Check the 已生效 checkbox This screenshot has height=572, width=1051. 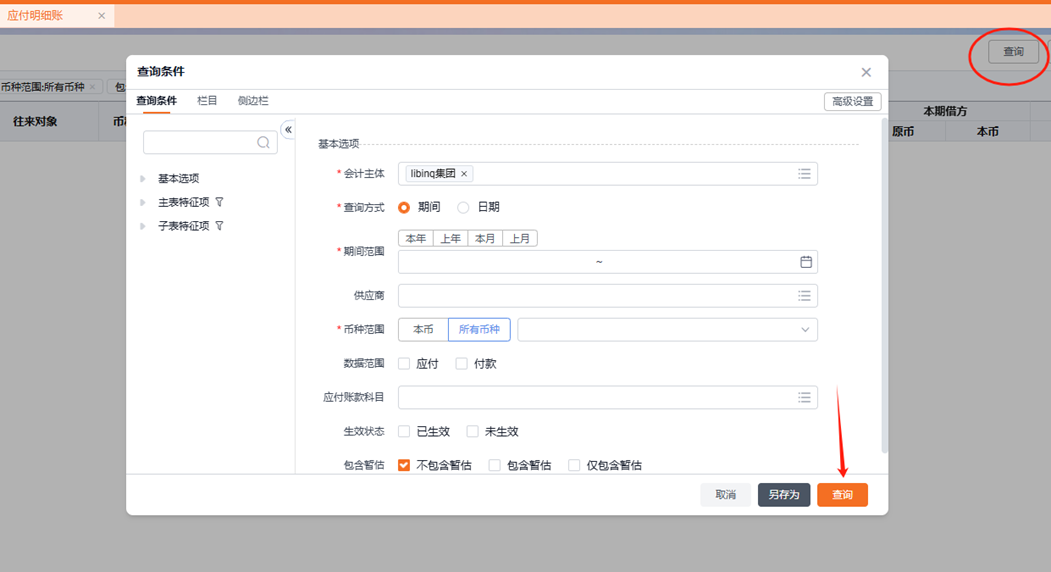404,431
